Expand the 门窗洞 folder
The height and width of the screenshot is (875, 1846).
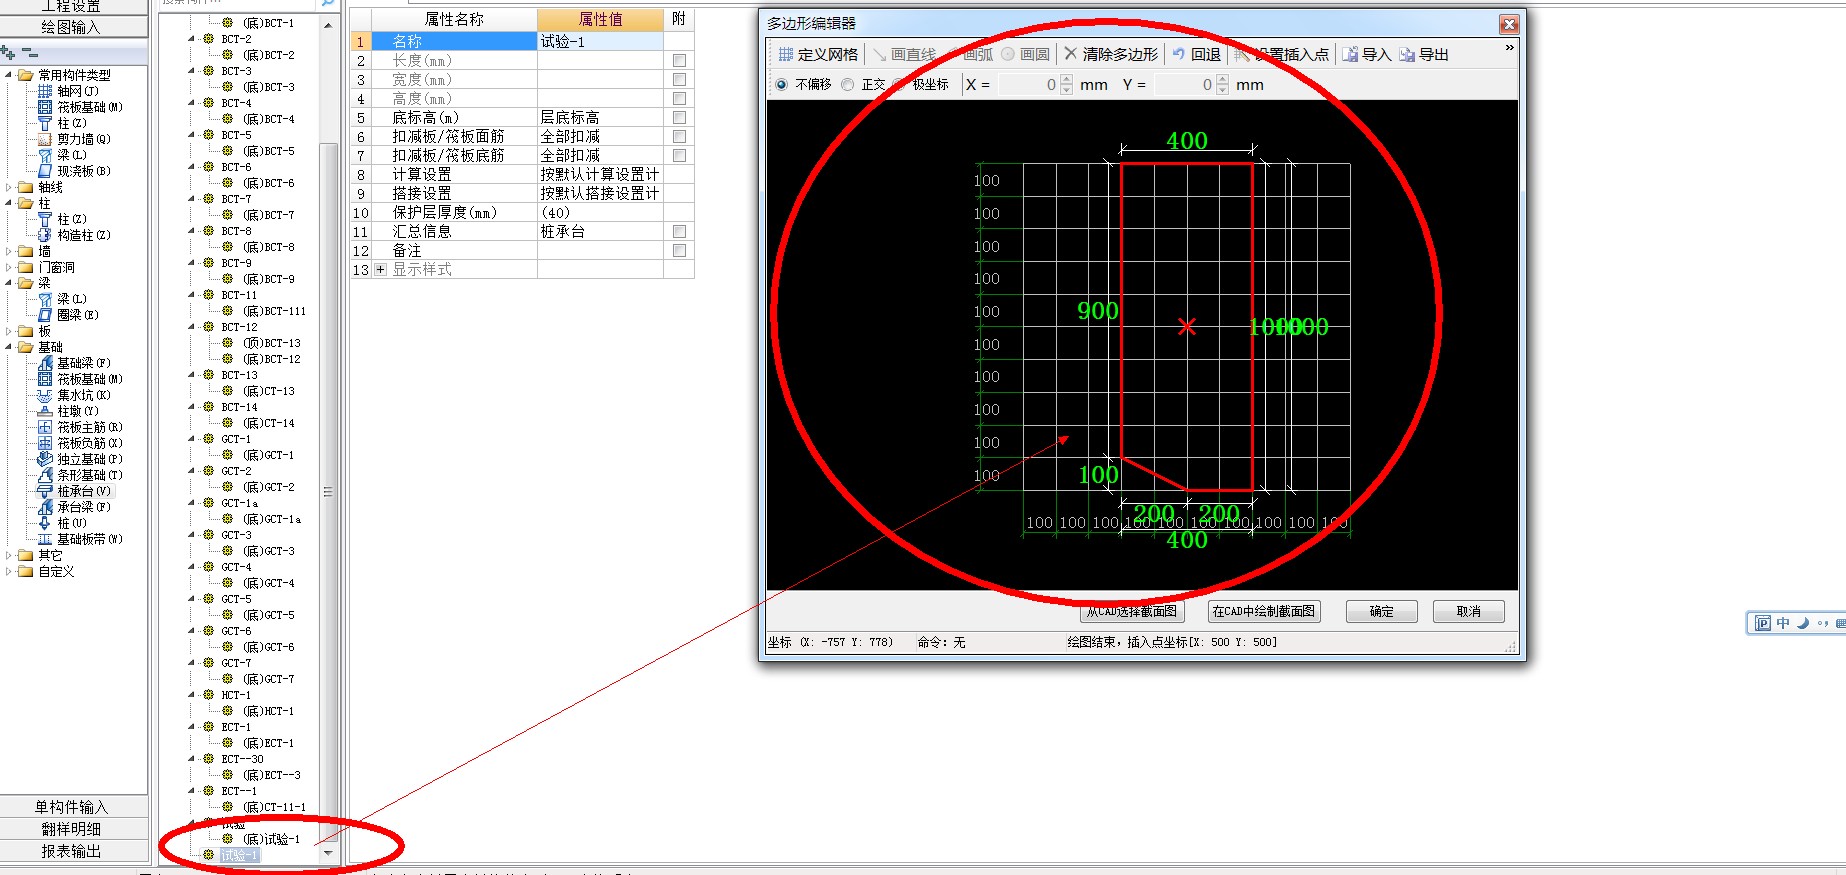[x=9, y=267]
